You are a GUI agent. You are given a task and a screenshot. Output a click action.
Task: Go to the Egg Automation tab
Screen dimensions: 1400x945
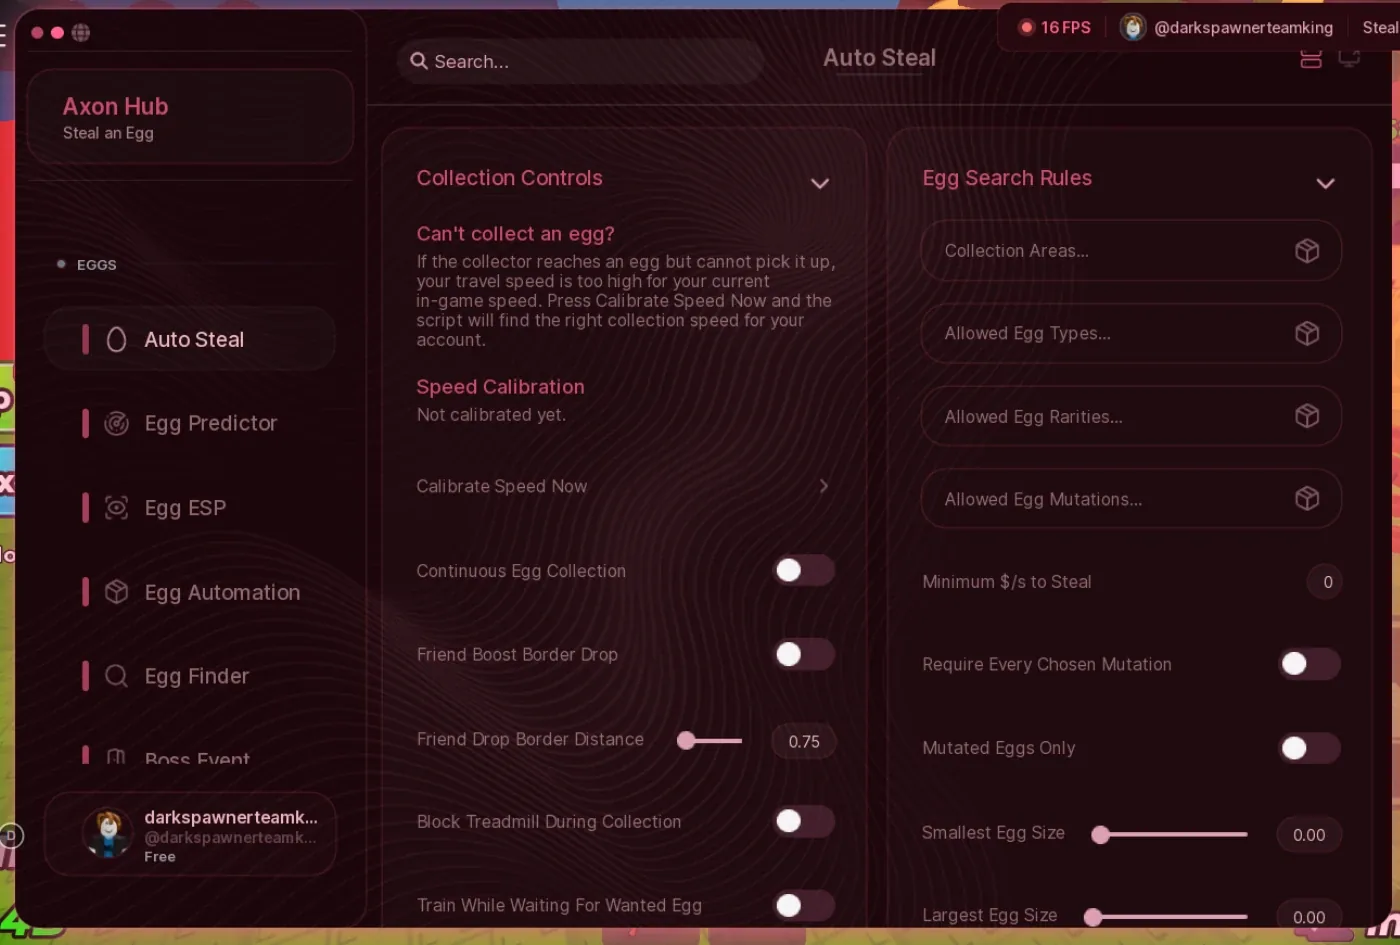click(x=190, y=592)
